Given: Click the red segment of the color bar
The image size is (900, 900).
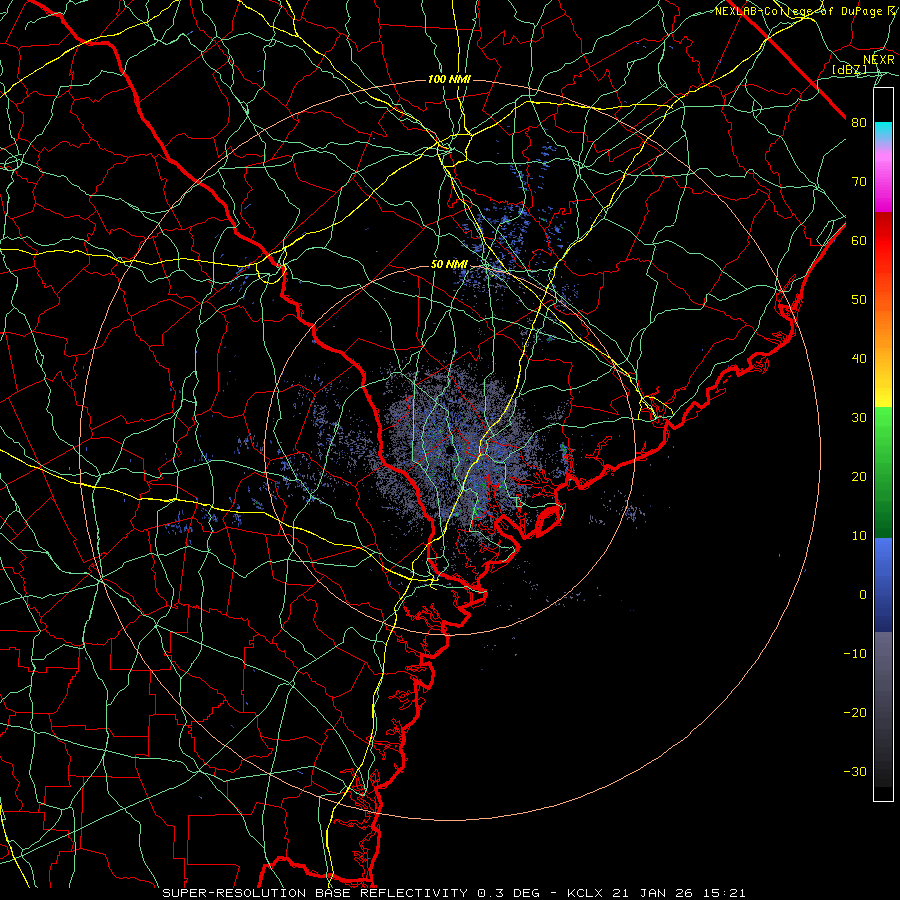Looking at the screenshot, I should coord(883,241).
